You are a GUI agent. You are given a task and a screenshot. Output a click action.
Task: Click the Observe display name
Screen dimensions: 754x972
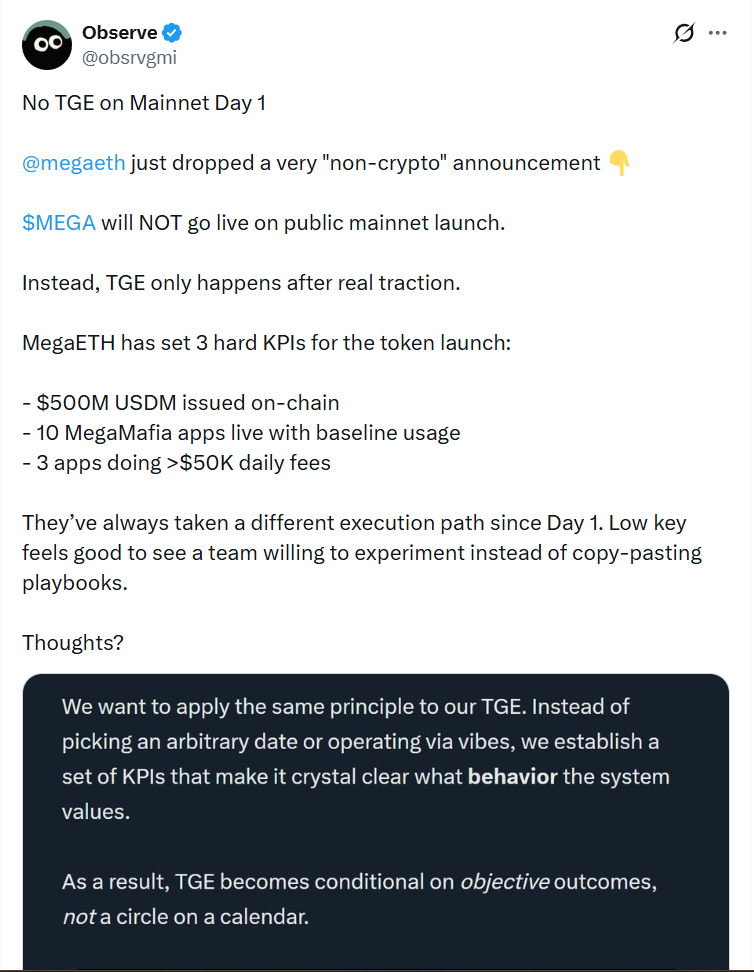[118, 32]
